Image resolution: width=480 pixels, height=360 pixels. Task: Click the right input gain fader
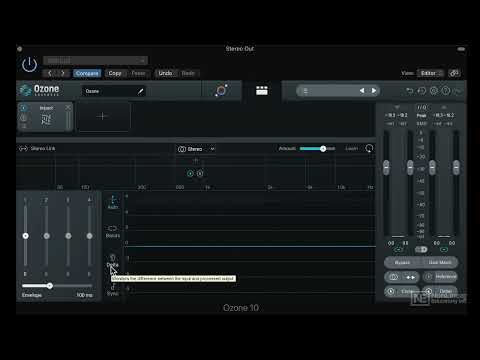coord(410,167)
